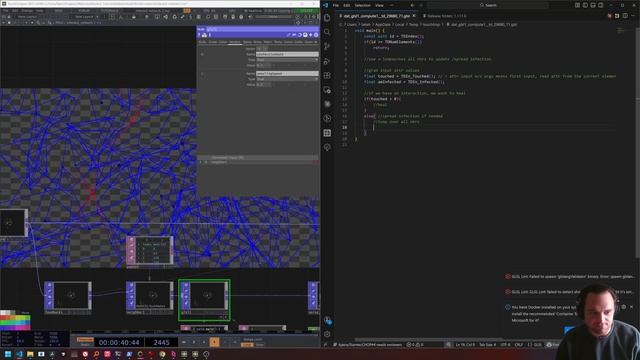Go back with the VS Code navigation arrow
The height and width of the screenshot is (360, 640).
point(412,5)
